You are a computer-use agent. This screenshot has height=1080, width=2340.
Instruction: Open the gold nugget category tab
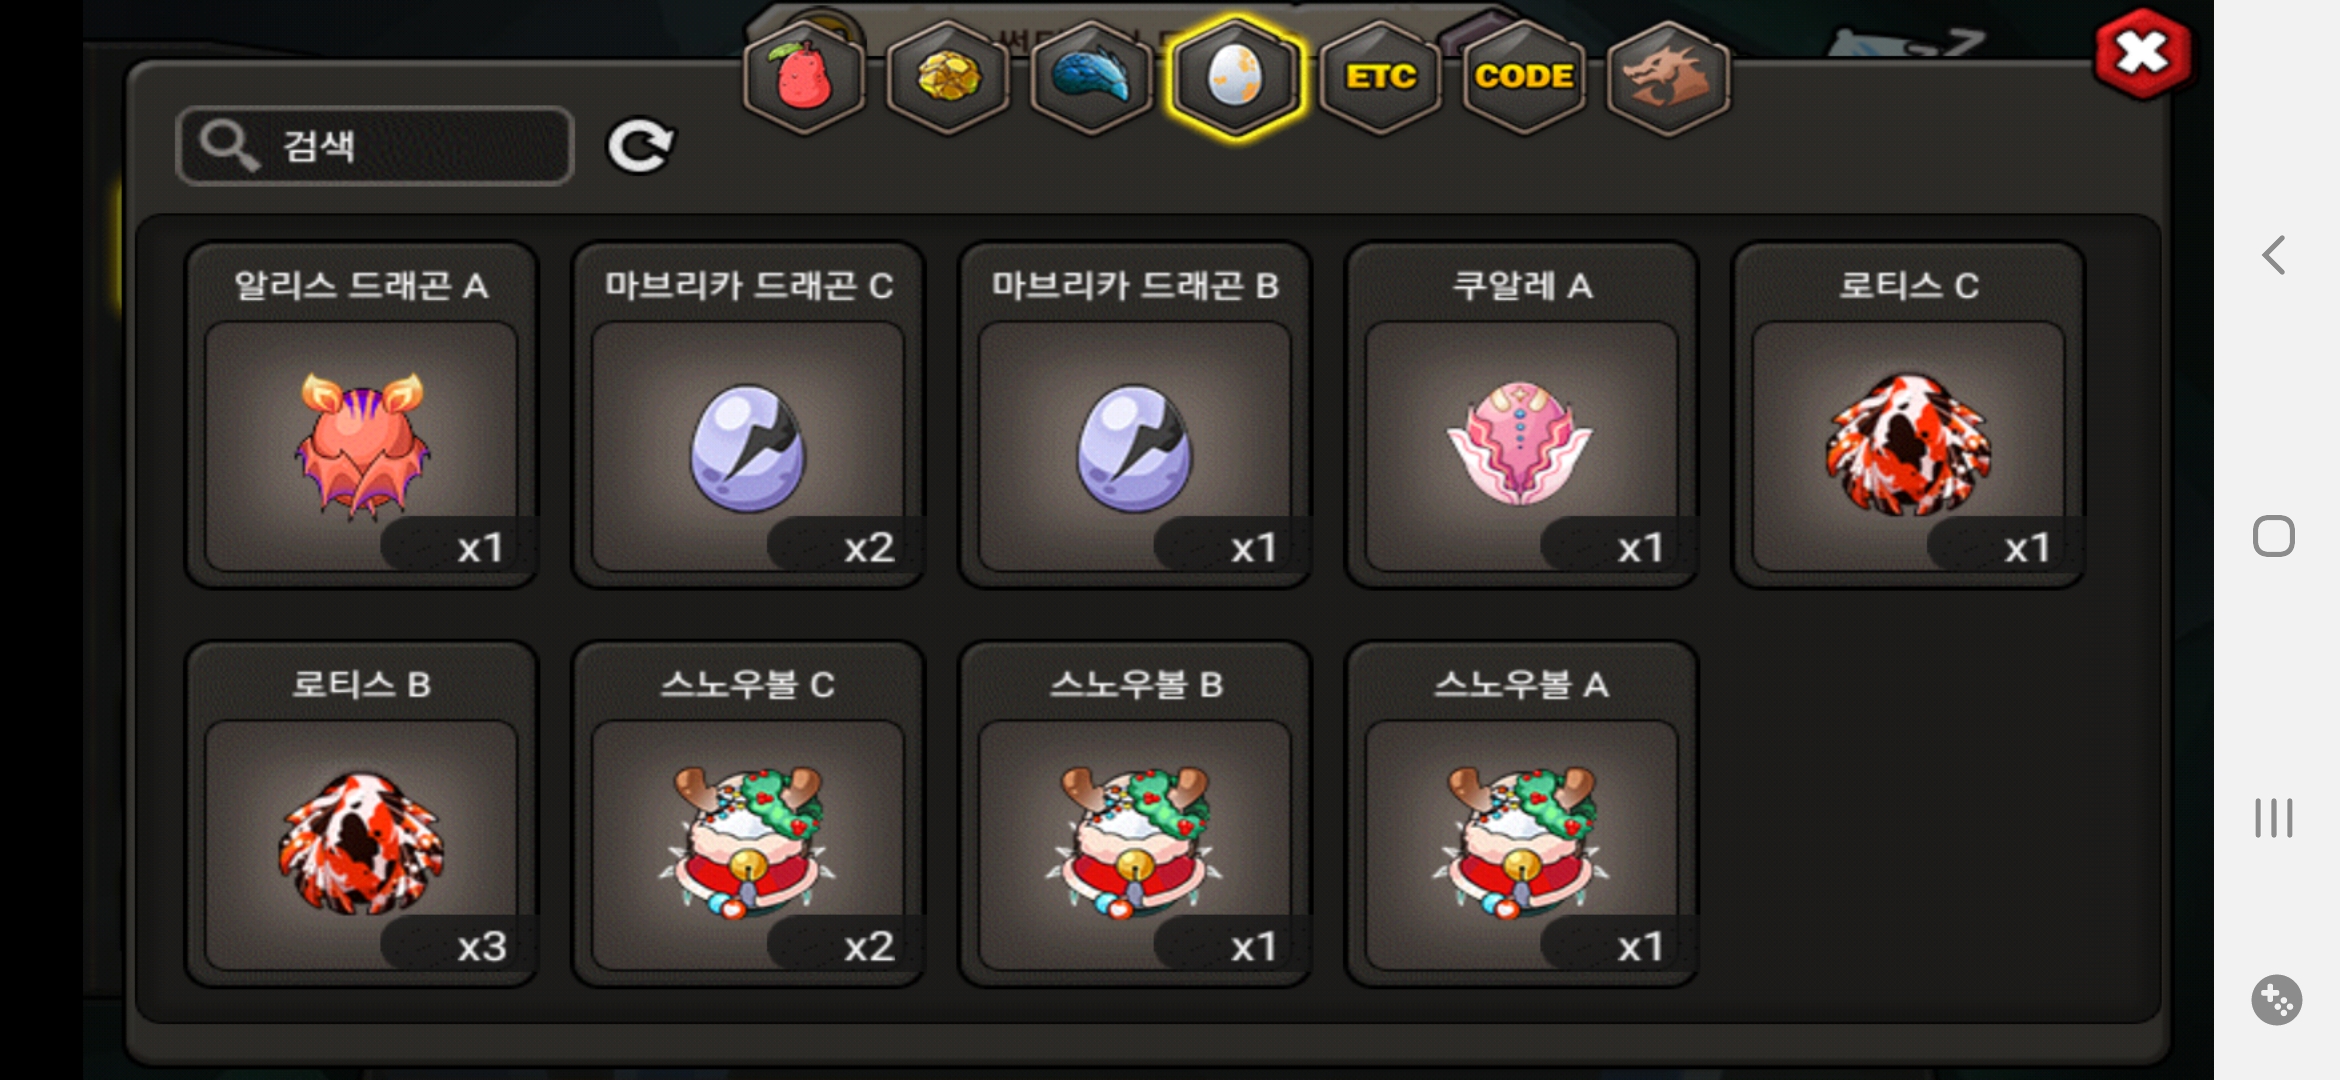point(948,78)
